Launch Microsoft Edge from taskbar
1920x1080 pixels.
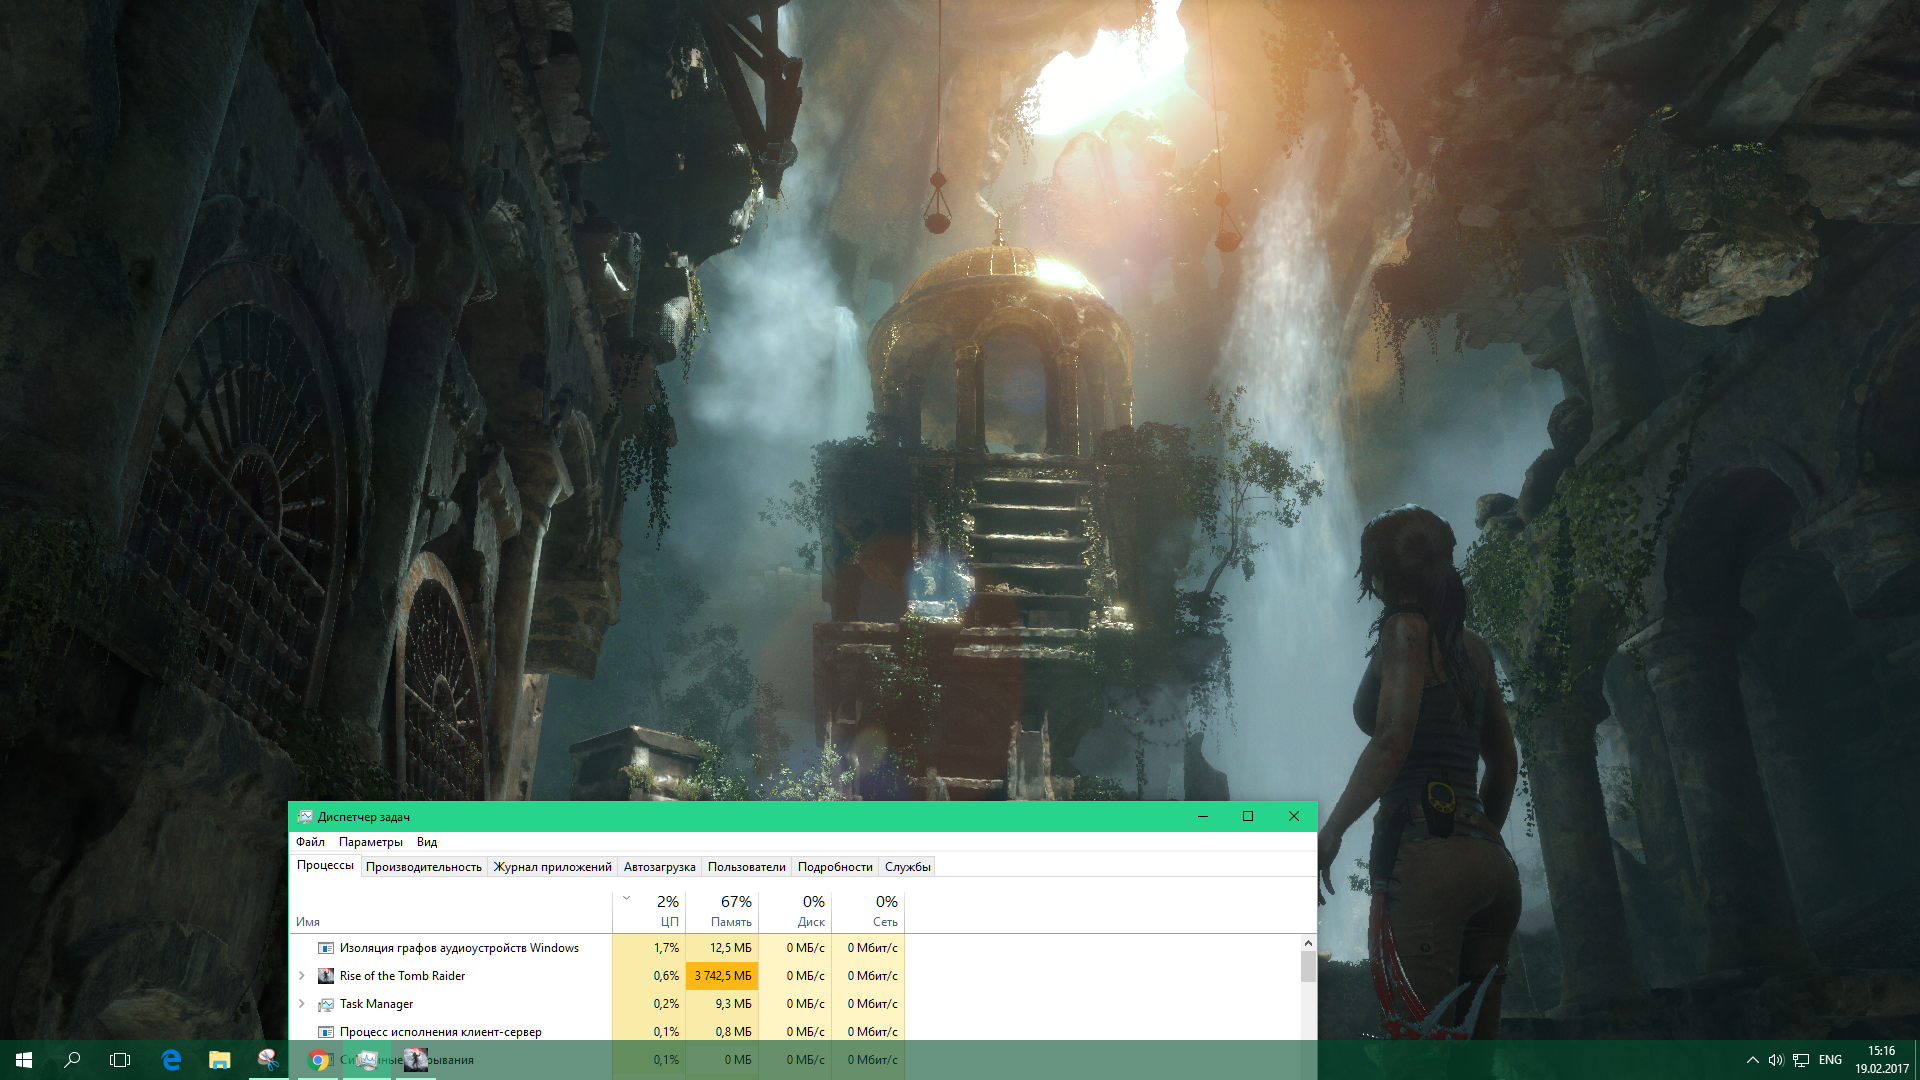point(171,1060)
